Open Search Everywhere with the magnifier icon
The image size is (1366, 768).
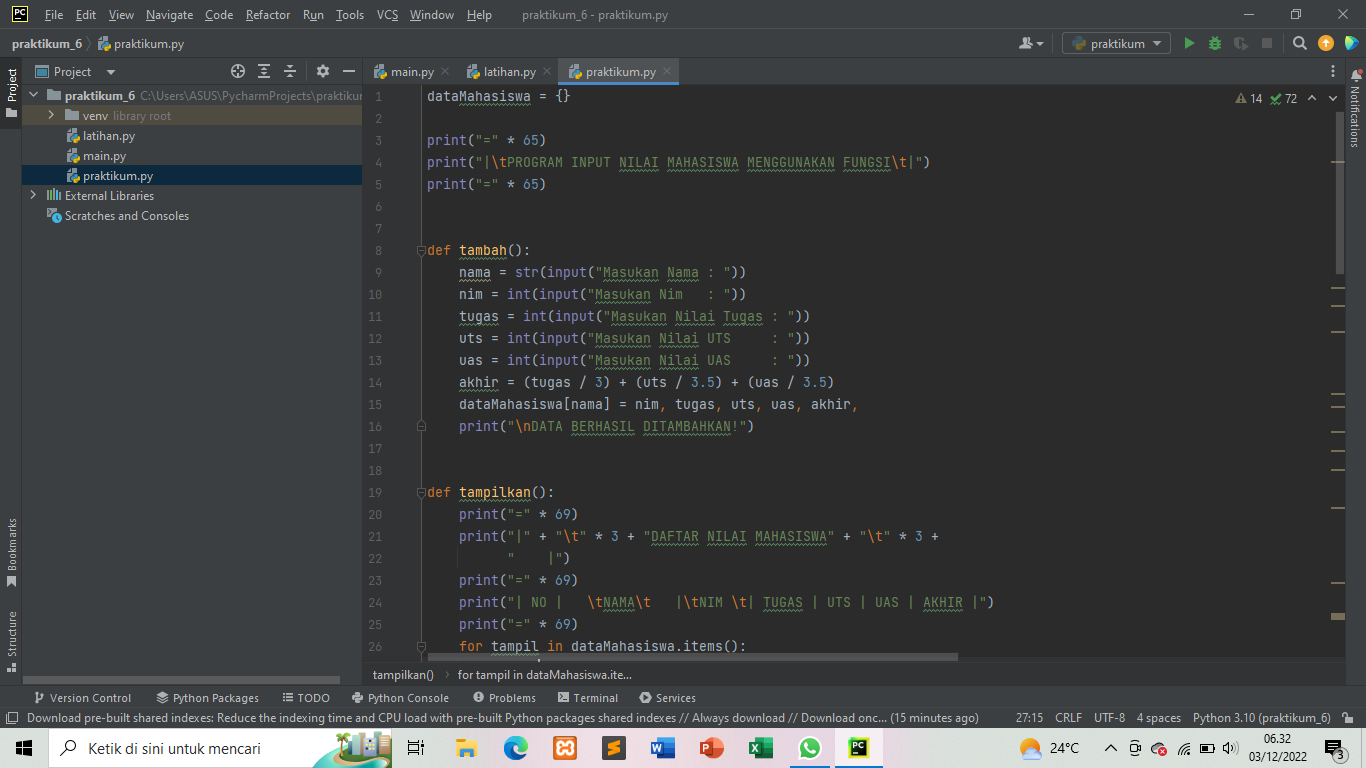[x=1300, y=43]
